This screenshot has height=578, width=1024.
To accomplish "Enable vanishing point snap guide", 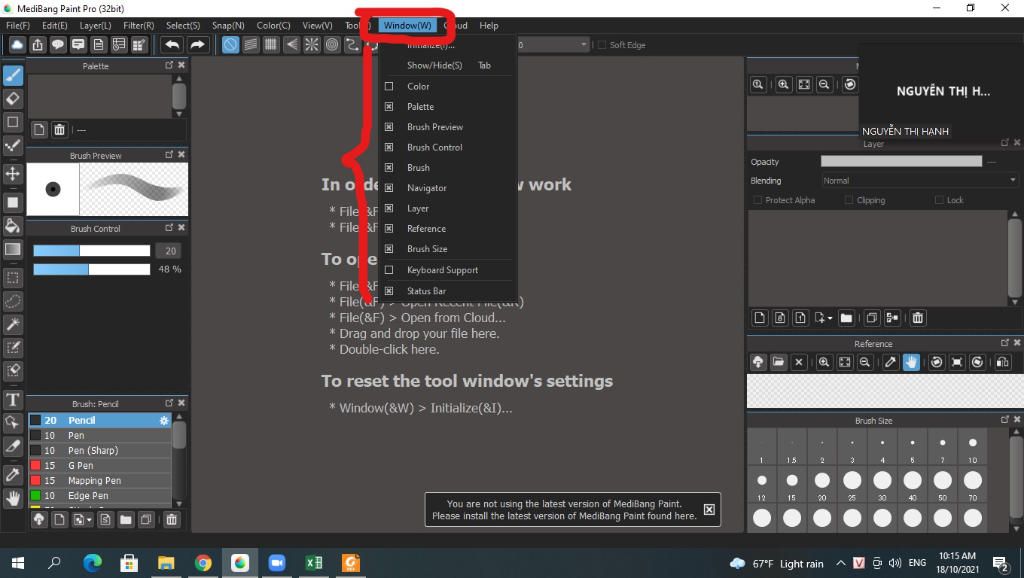I will [x=291, y=44].
